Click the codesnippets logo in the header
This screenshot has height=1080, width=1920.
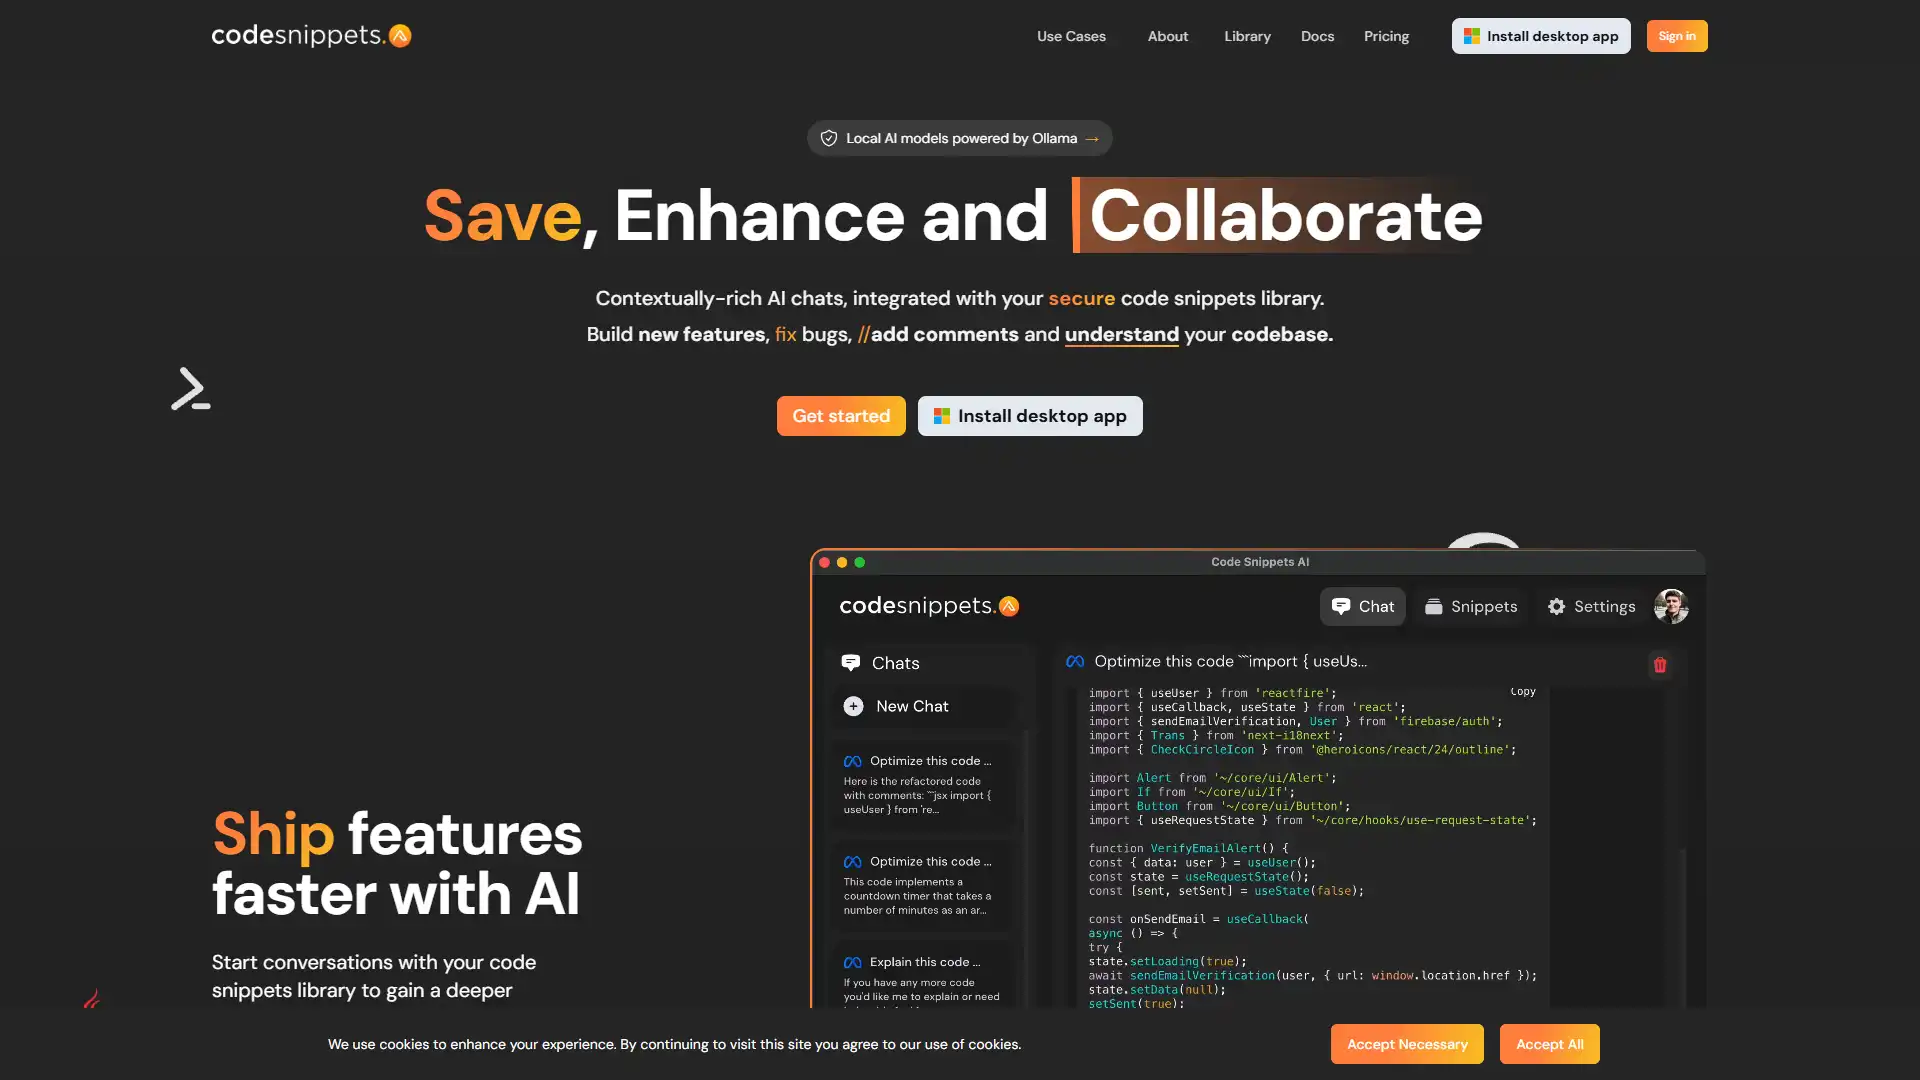click(x=311, y=36)
